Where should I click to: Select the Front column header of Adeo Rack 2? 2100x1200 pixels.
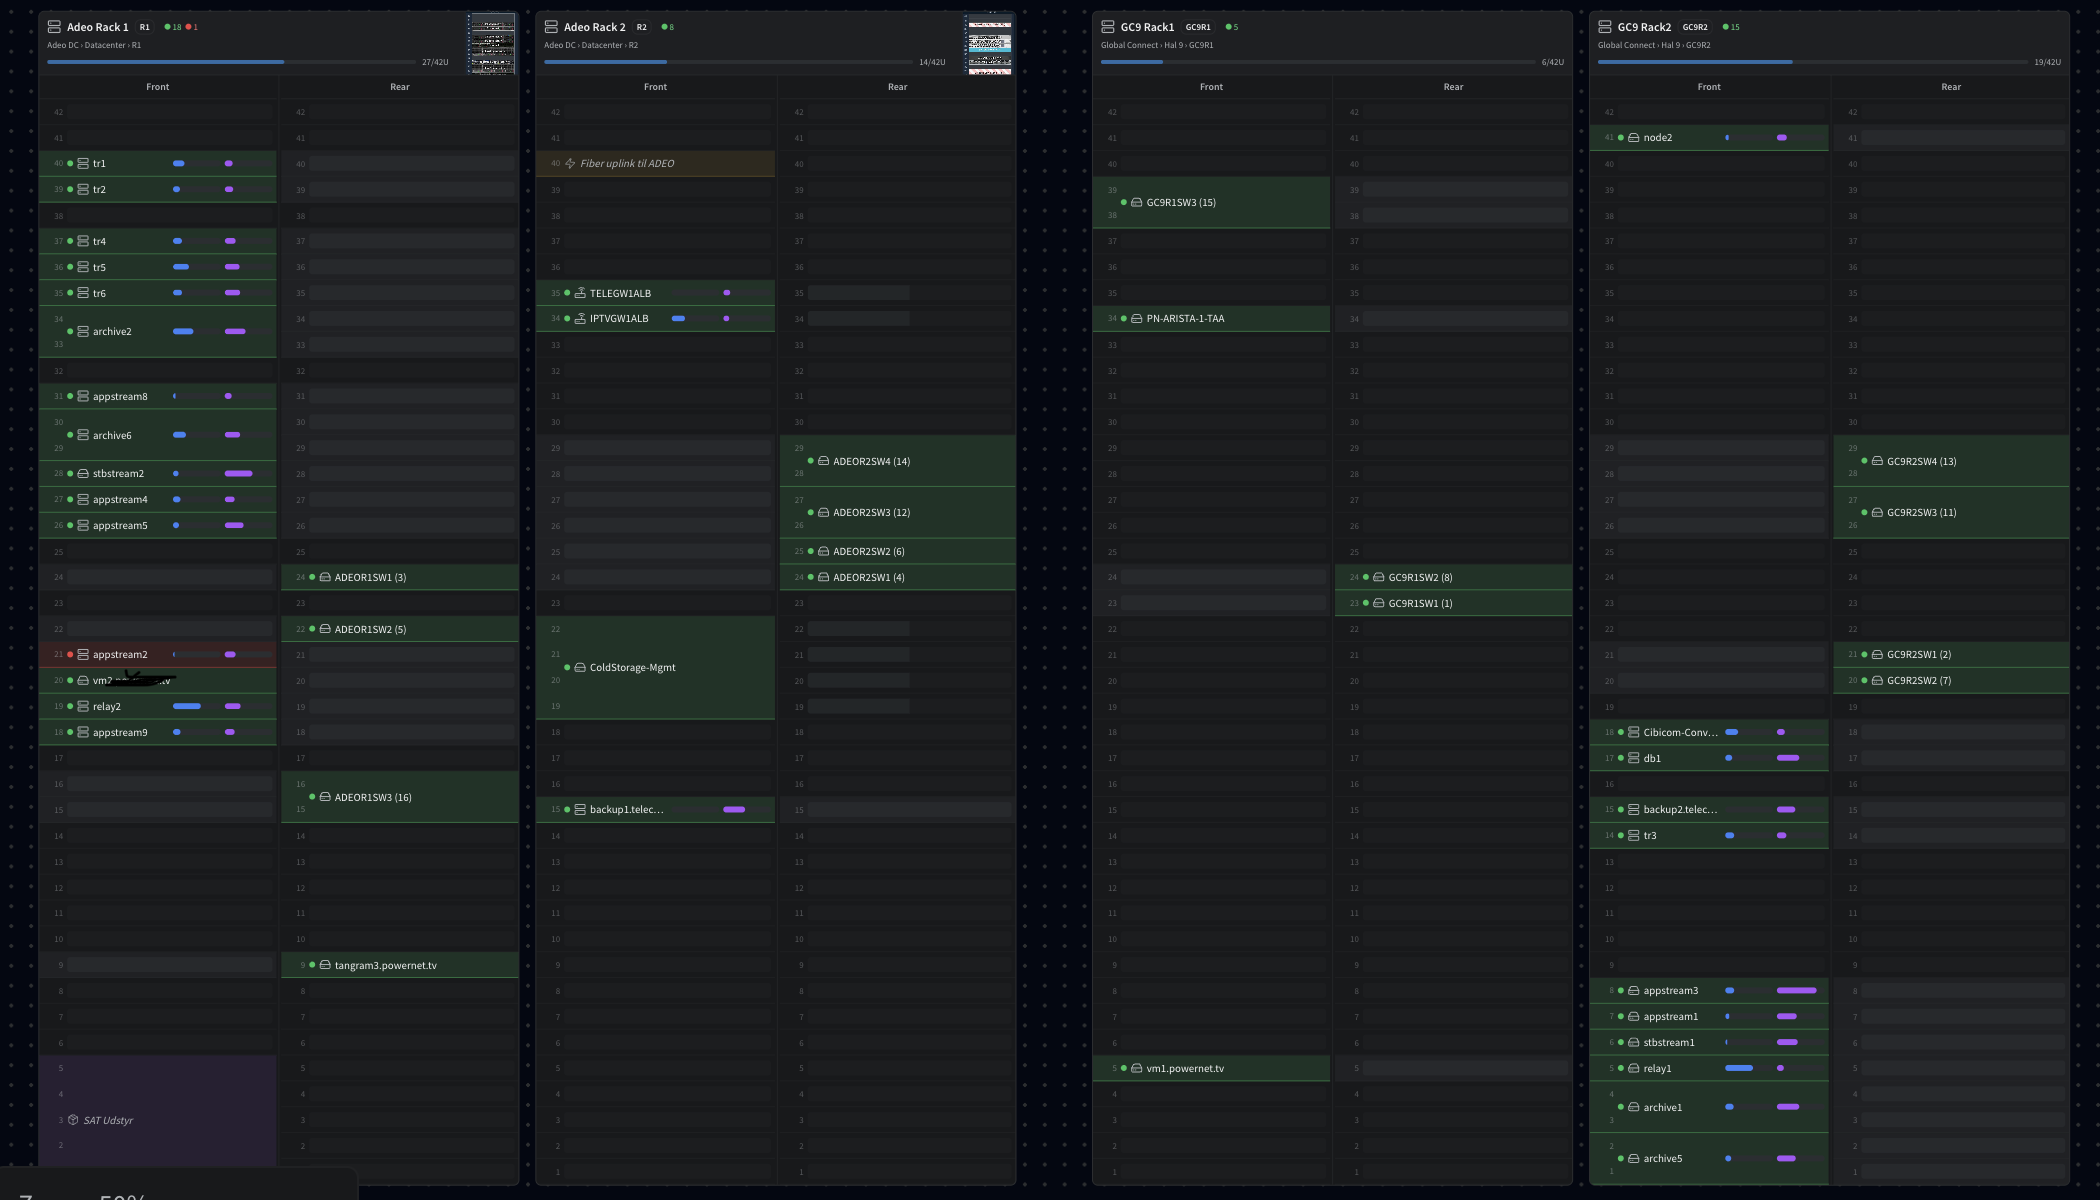click(655, 87)
